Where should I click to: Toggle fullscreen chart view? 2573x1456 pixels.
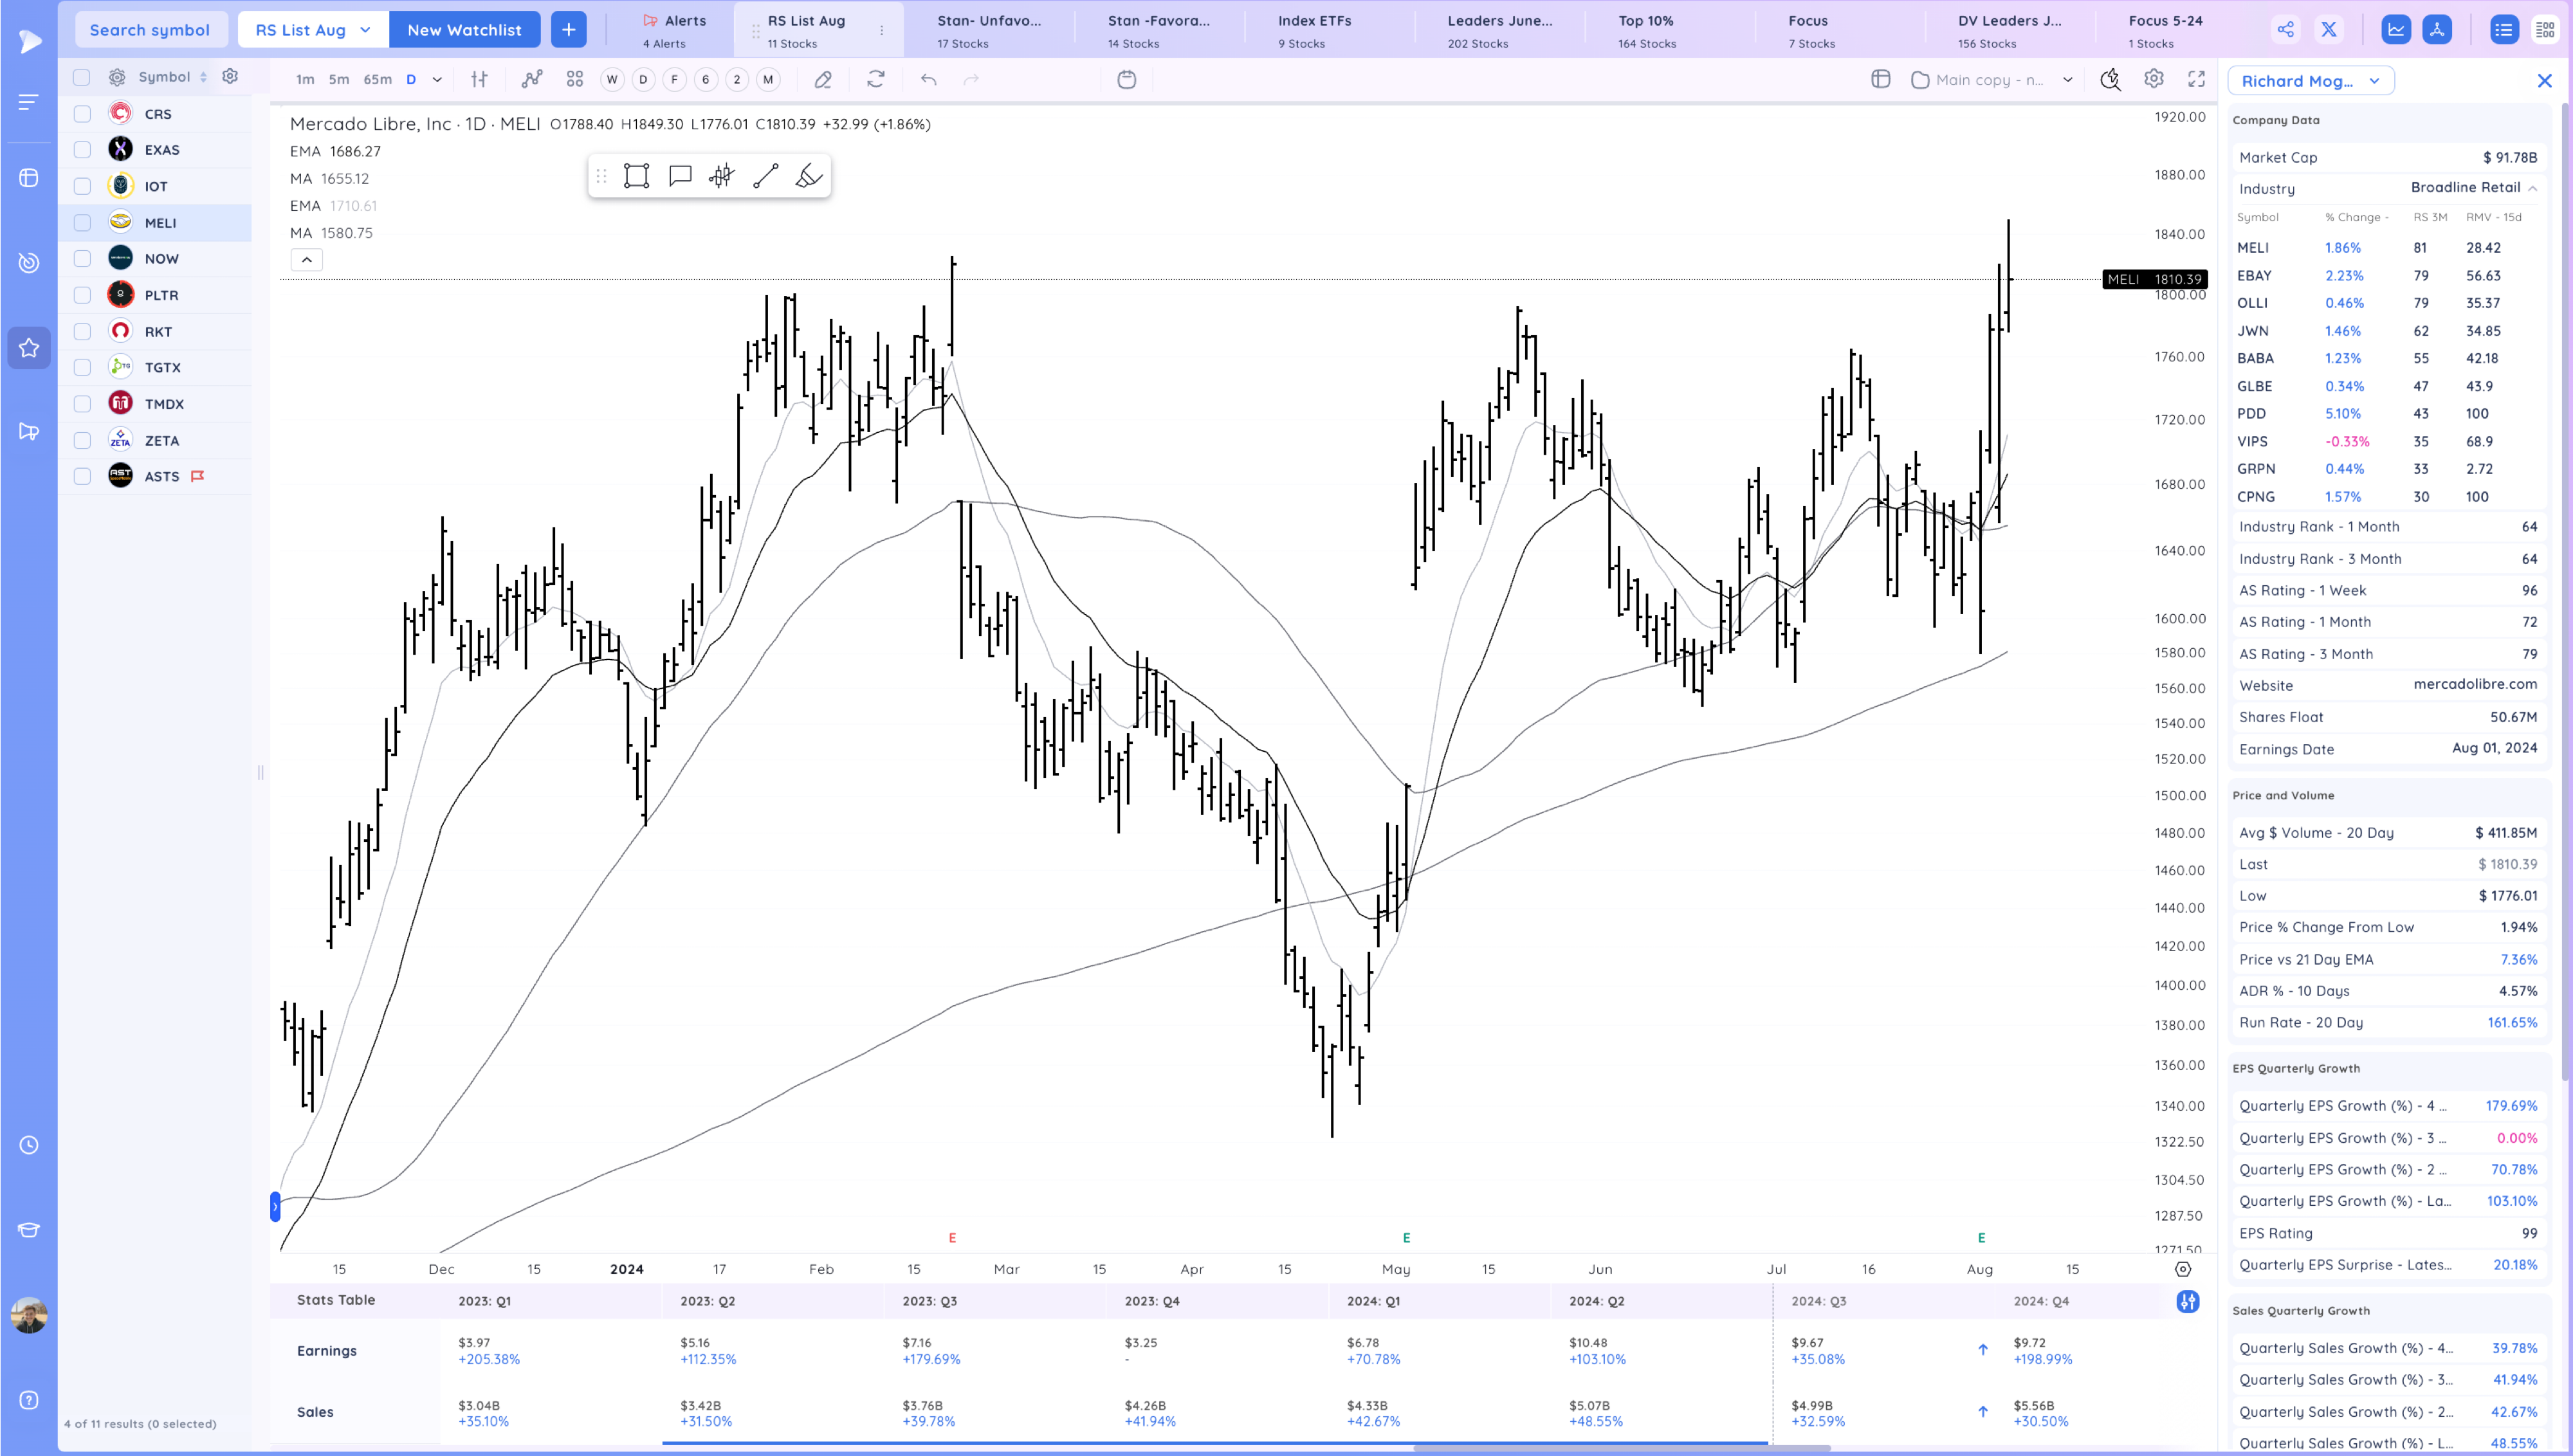point(2196,79)
